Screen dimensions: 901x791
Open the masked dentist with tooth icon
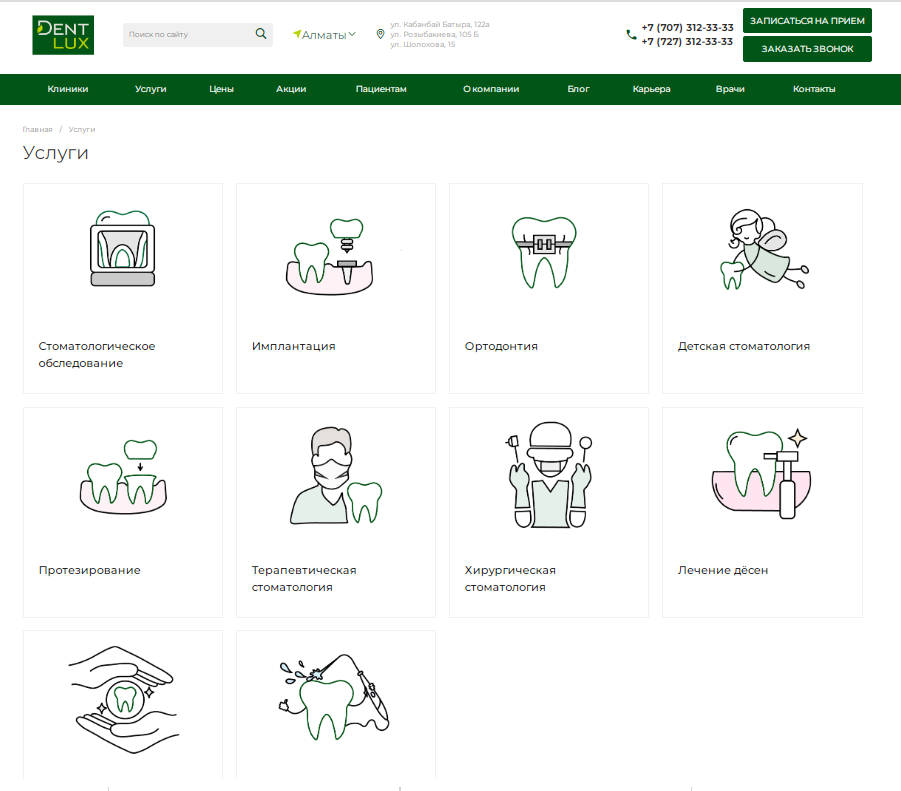point(336,476)
